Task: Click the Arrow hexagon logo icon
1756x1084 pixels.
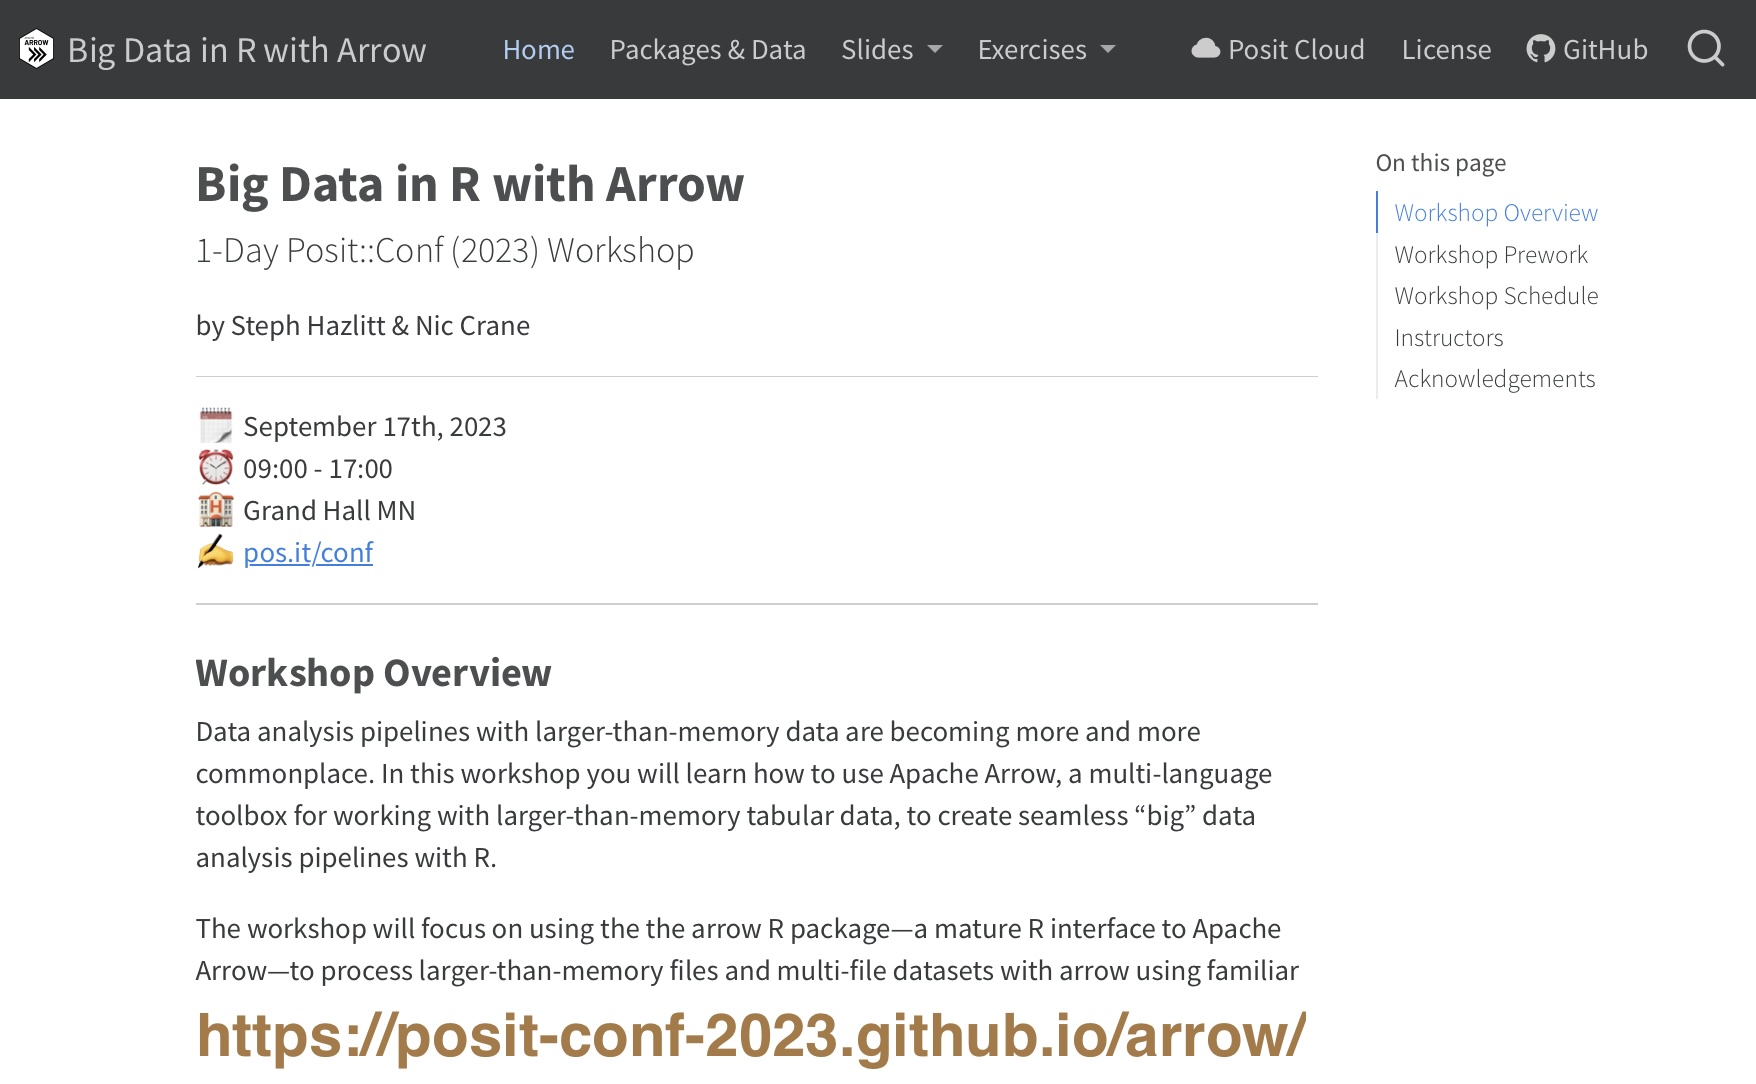Action: coord(36,49)
